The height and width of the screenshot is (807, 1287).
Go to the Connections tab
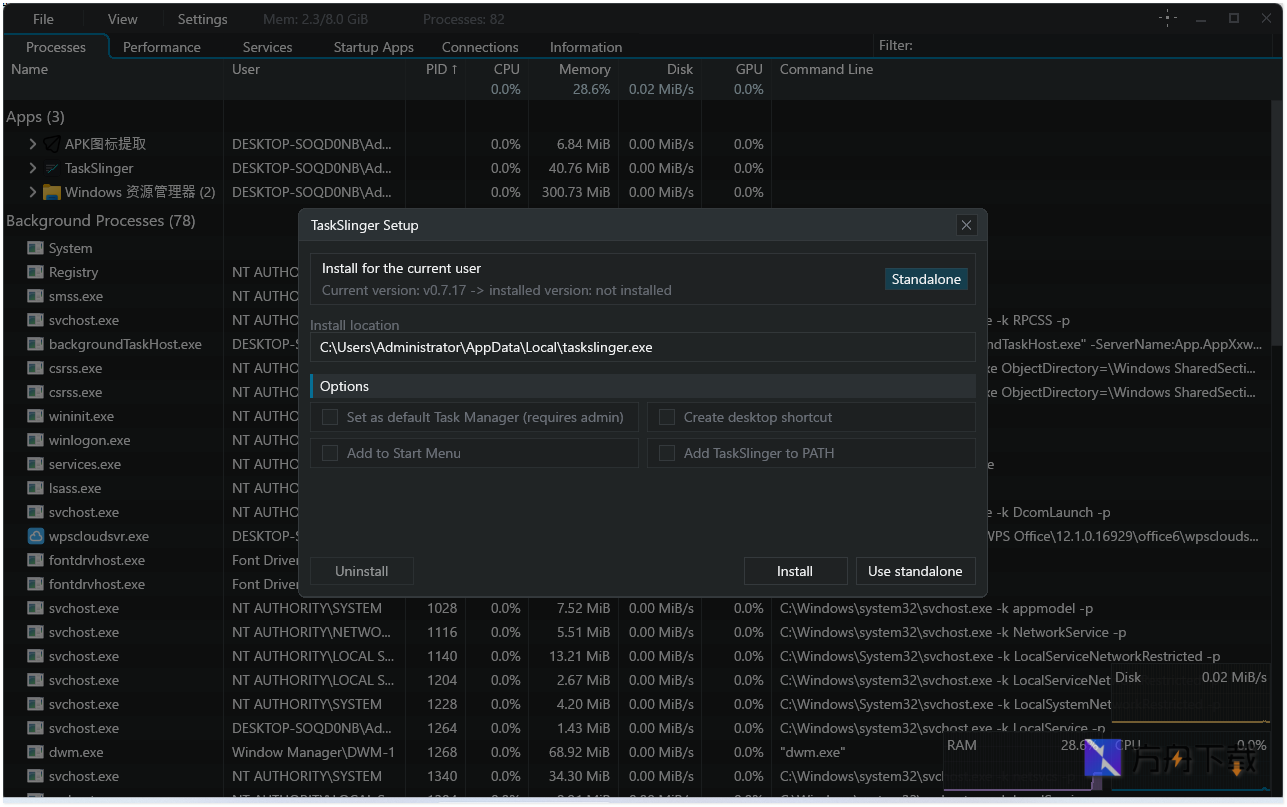click(x=480, y=47)
